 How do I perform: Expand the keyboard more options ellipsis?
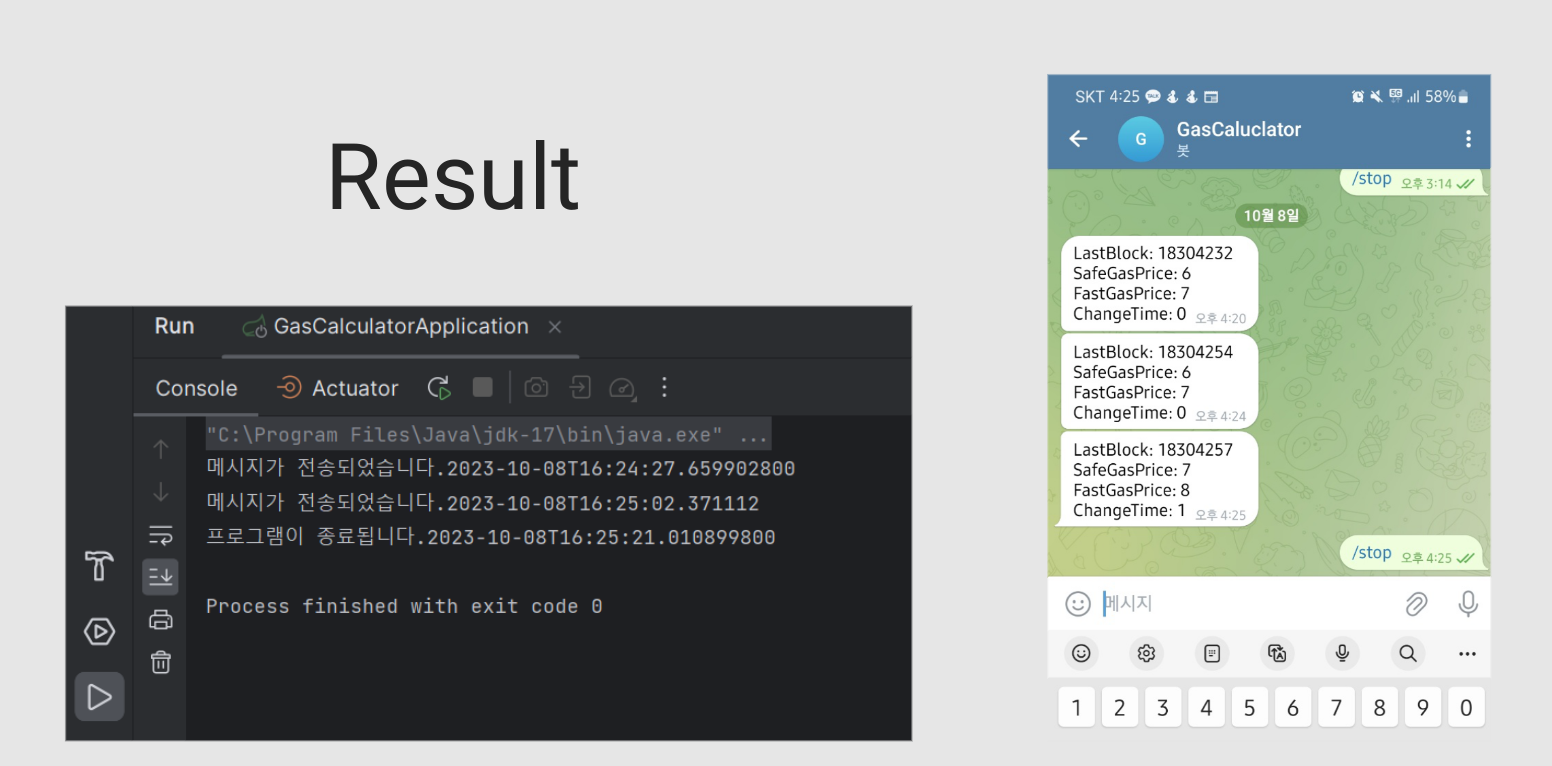(x=1466, y=653)
